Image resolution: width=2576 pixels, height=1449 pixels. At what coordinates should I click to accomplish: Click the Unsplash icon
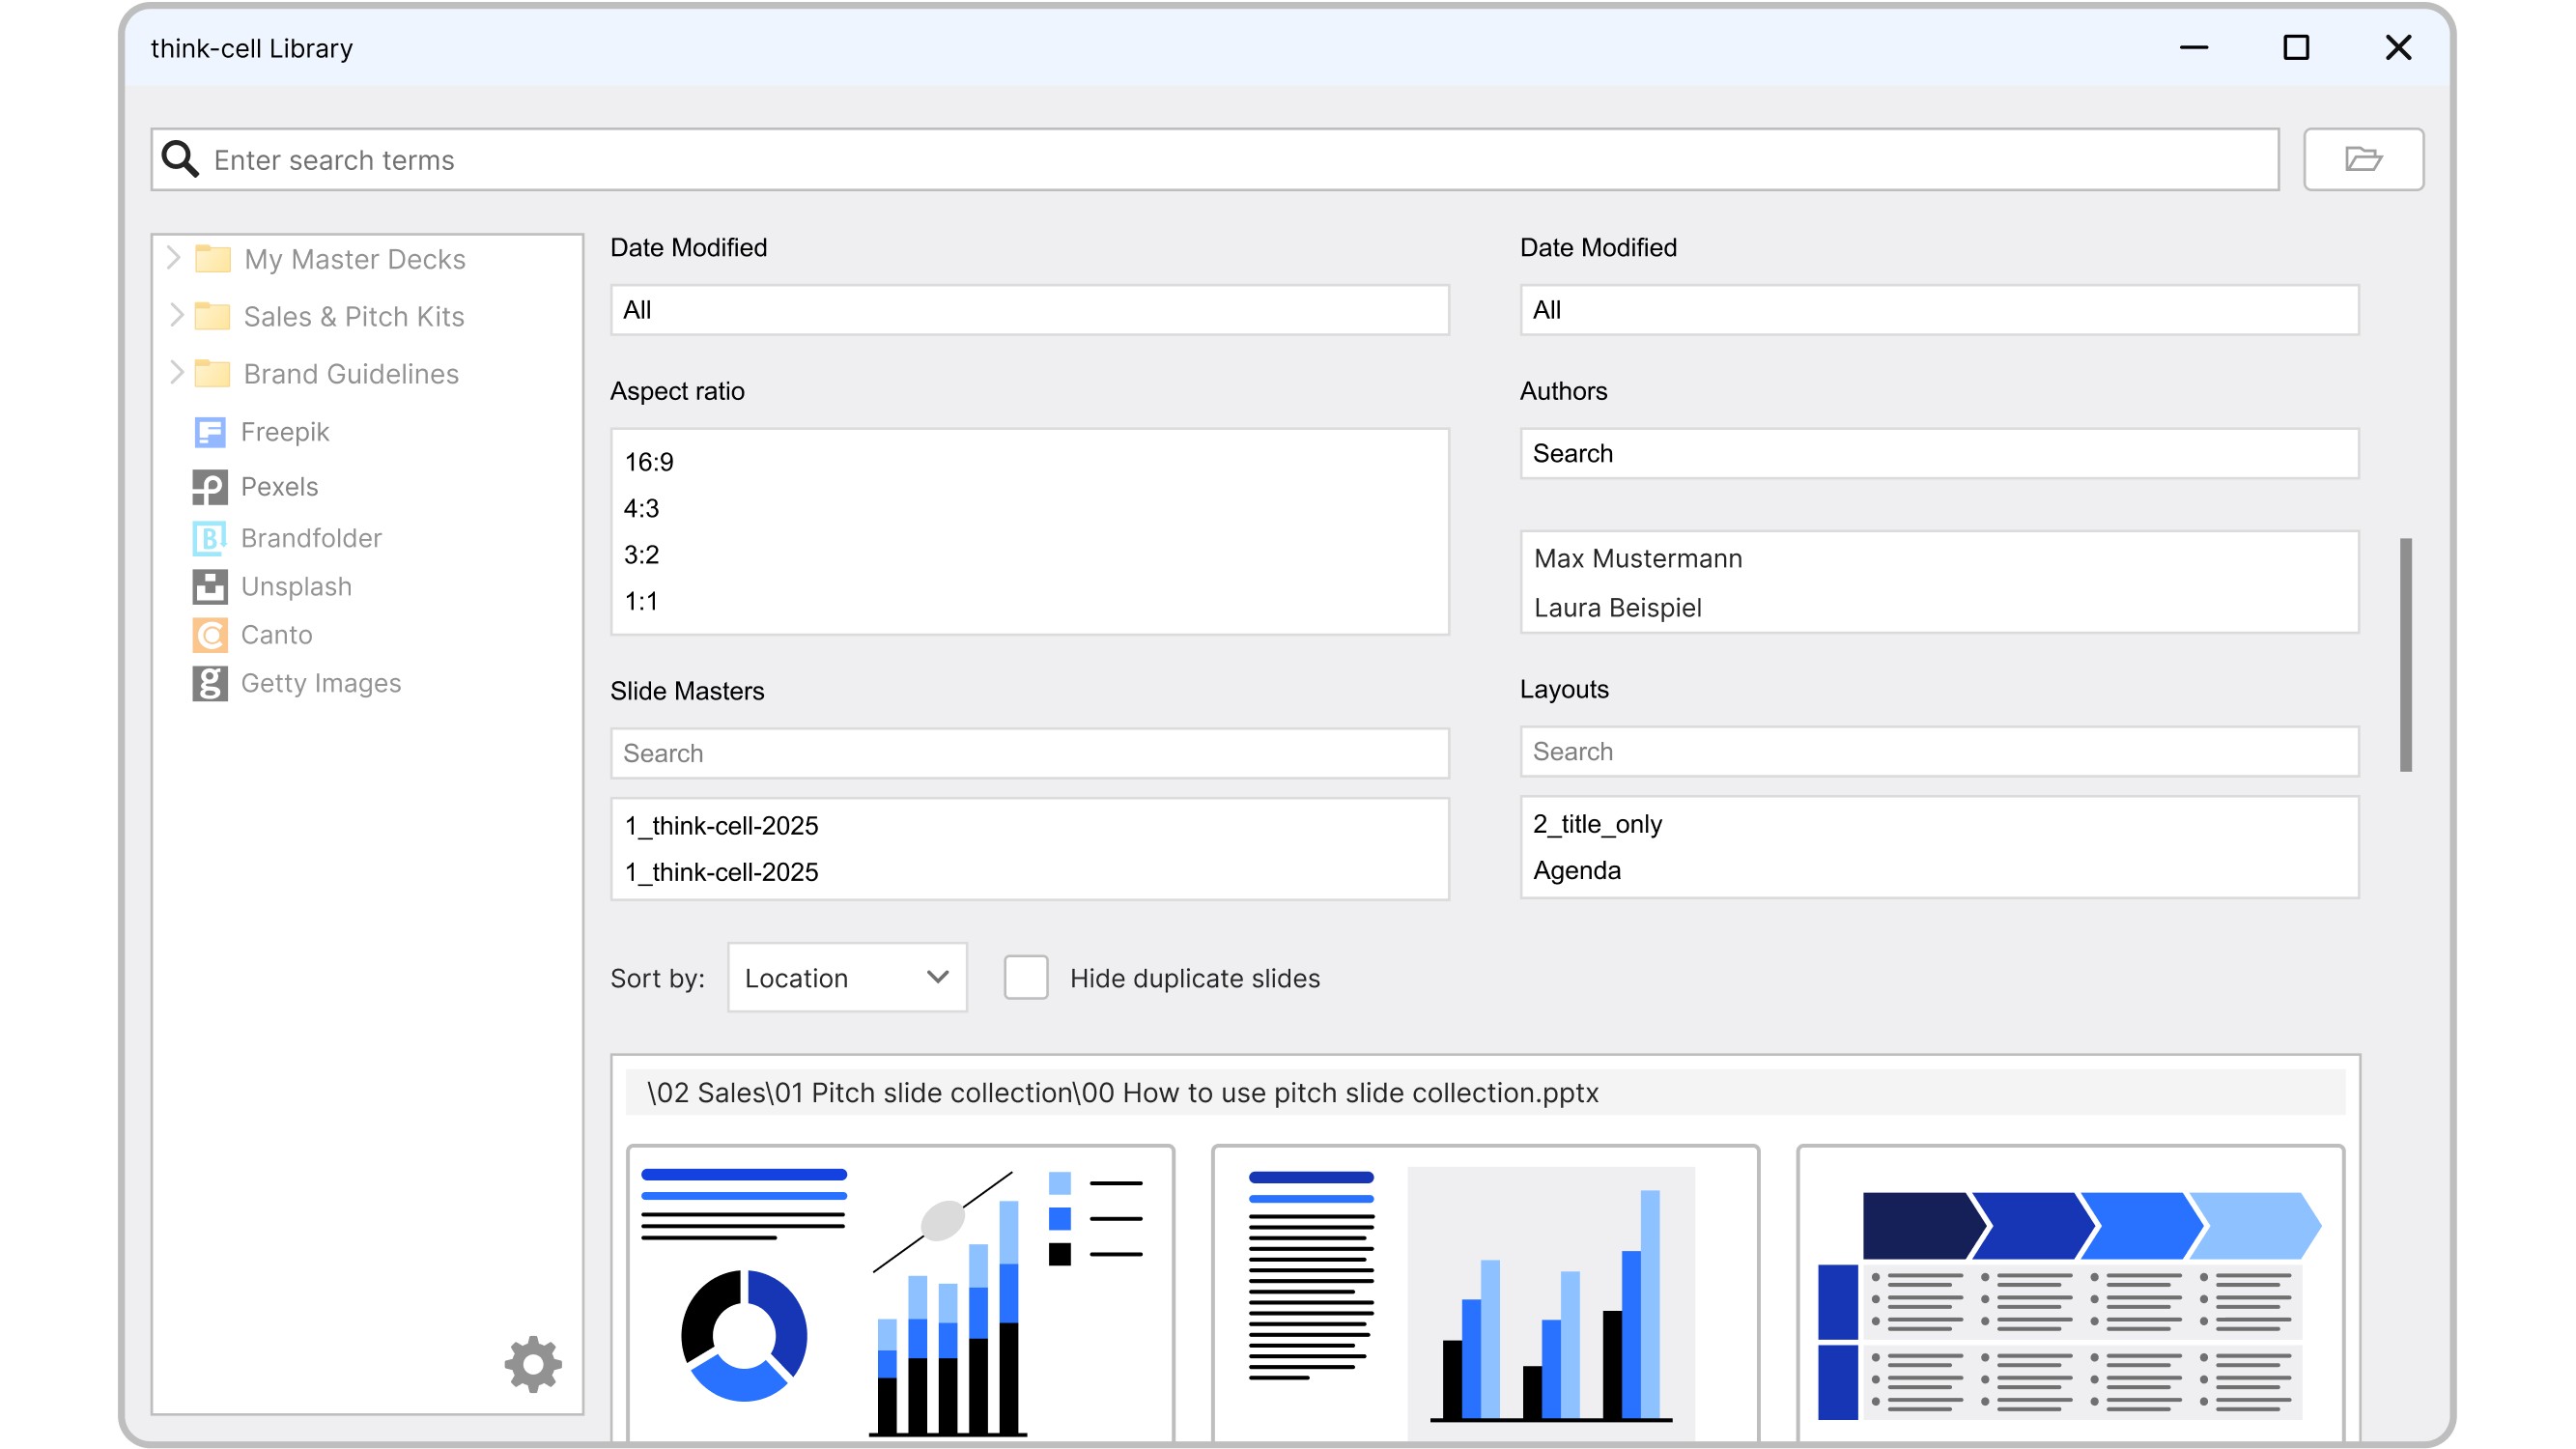[x=209, y=587]
